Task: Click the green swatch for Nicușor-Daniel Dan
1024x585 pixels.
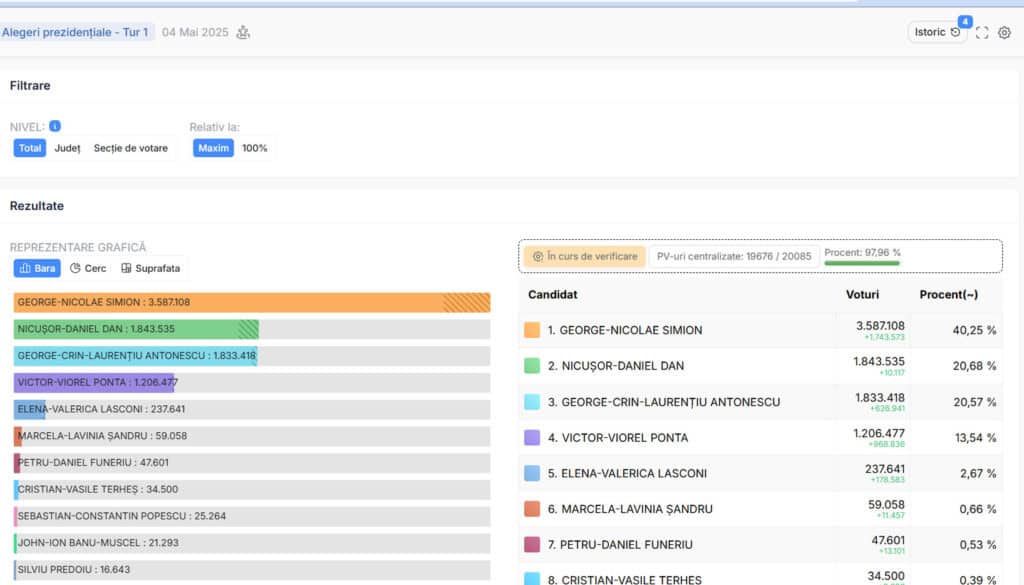Action: pos(532,366)
